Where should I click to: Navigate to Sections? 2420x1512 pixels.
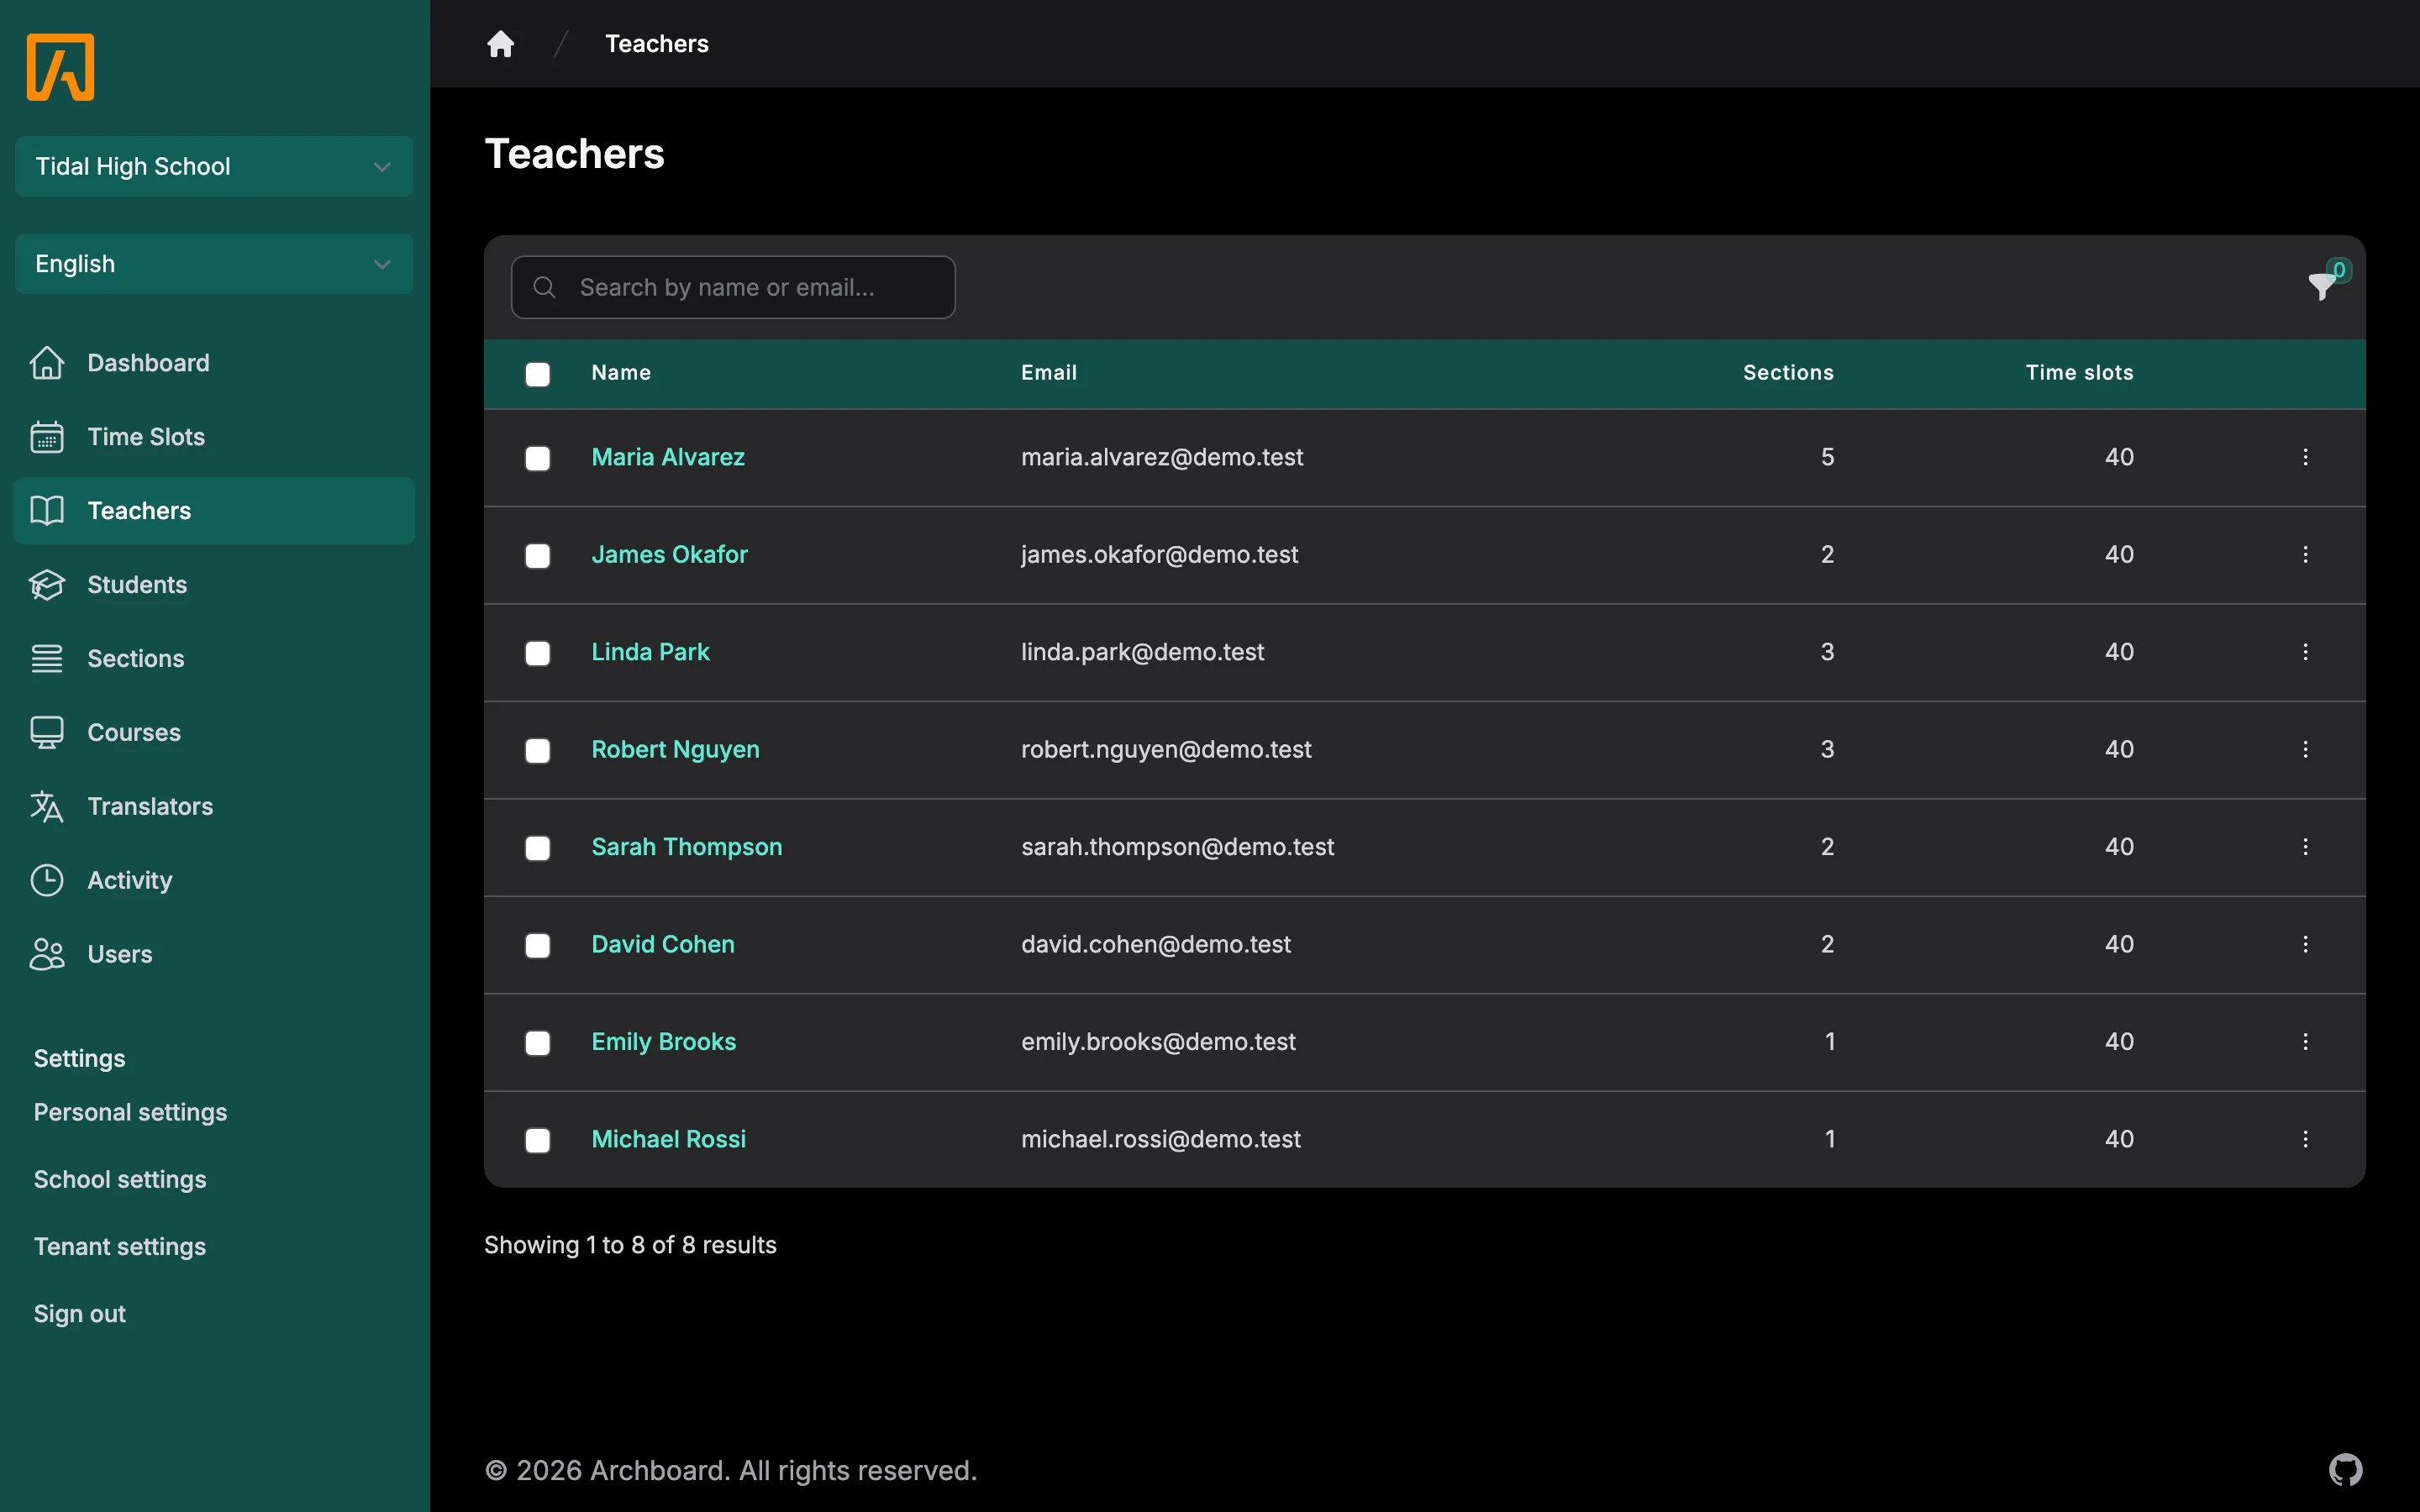click(x=214, y=659)
